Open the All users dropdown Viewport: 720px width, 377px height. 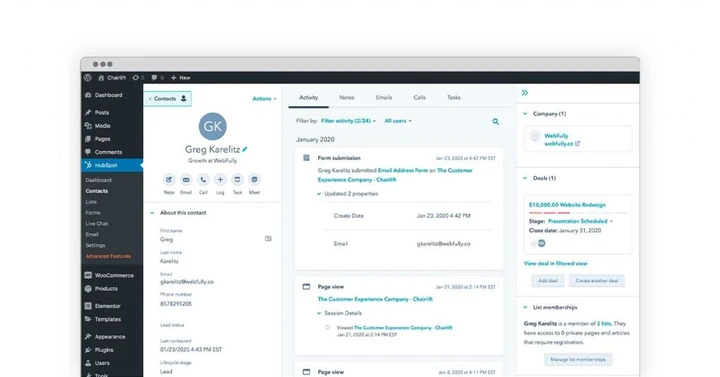coord(398,121)
